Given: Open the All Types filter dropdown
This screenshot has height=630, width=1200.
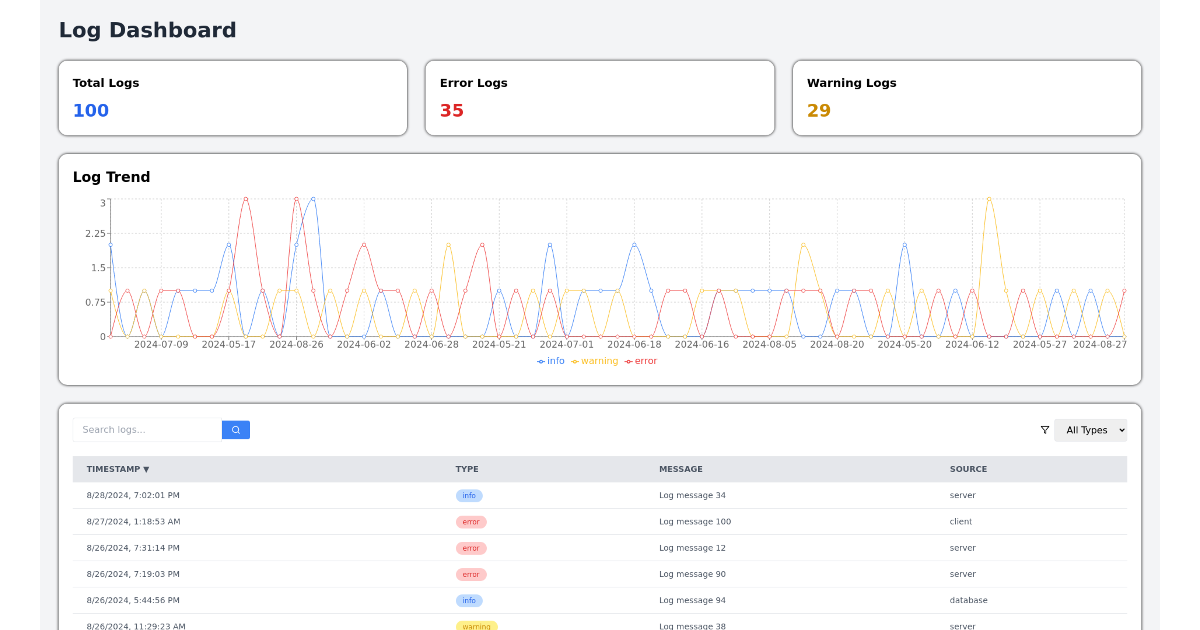Looking at the screenshot, I should click(x=1090, y=430).
